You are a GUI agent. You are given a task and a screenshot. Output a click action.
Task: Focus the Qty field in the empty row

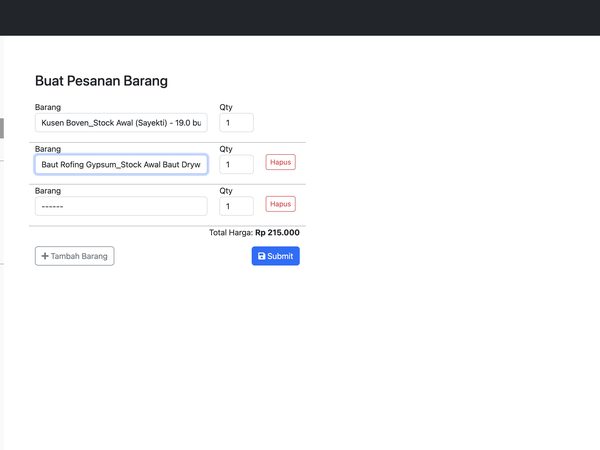(236, 206)
